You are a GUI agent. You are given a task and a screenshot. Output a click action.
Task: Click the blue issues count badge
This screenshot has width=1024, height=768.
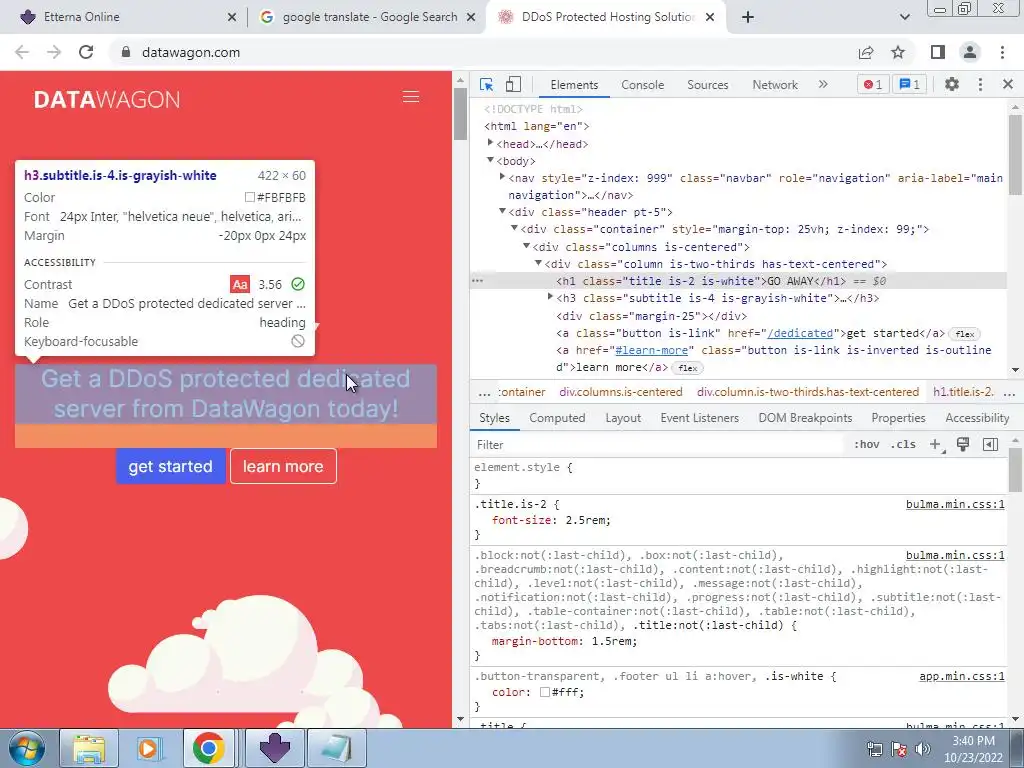[x=909, y=84]
